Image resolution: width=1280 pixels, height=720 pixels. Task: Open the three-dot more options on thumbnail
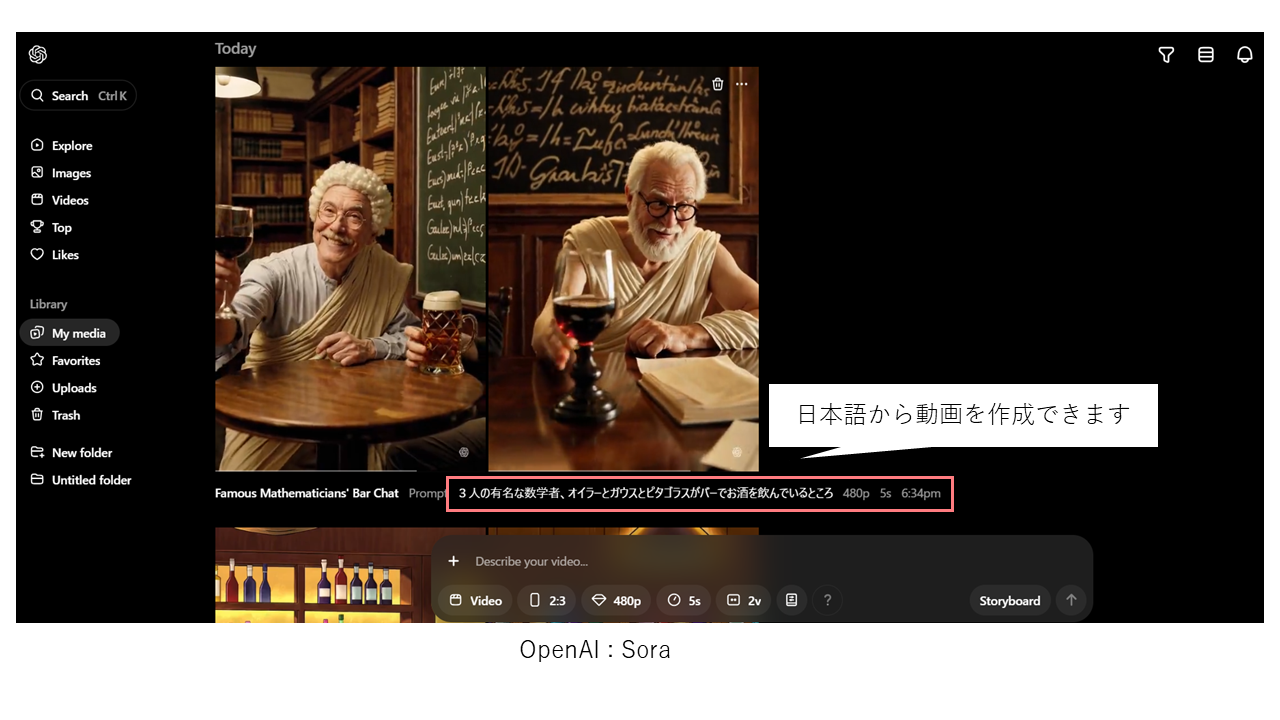click(742, 84)
